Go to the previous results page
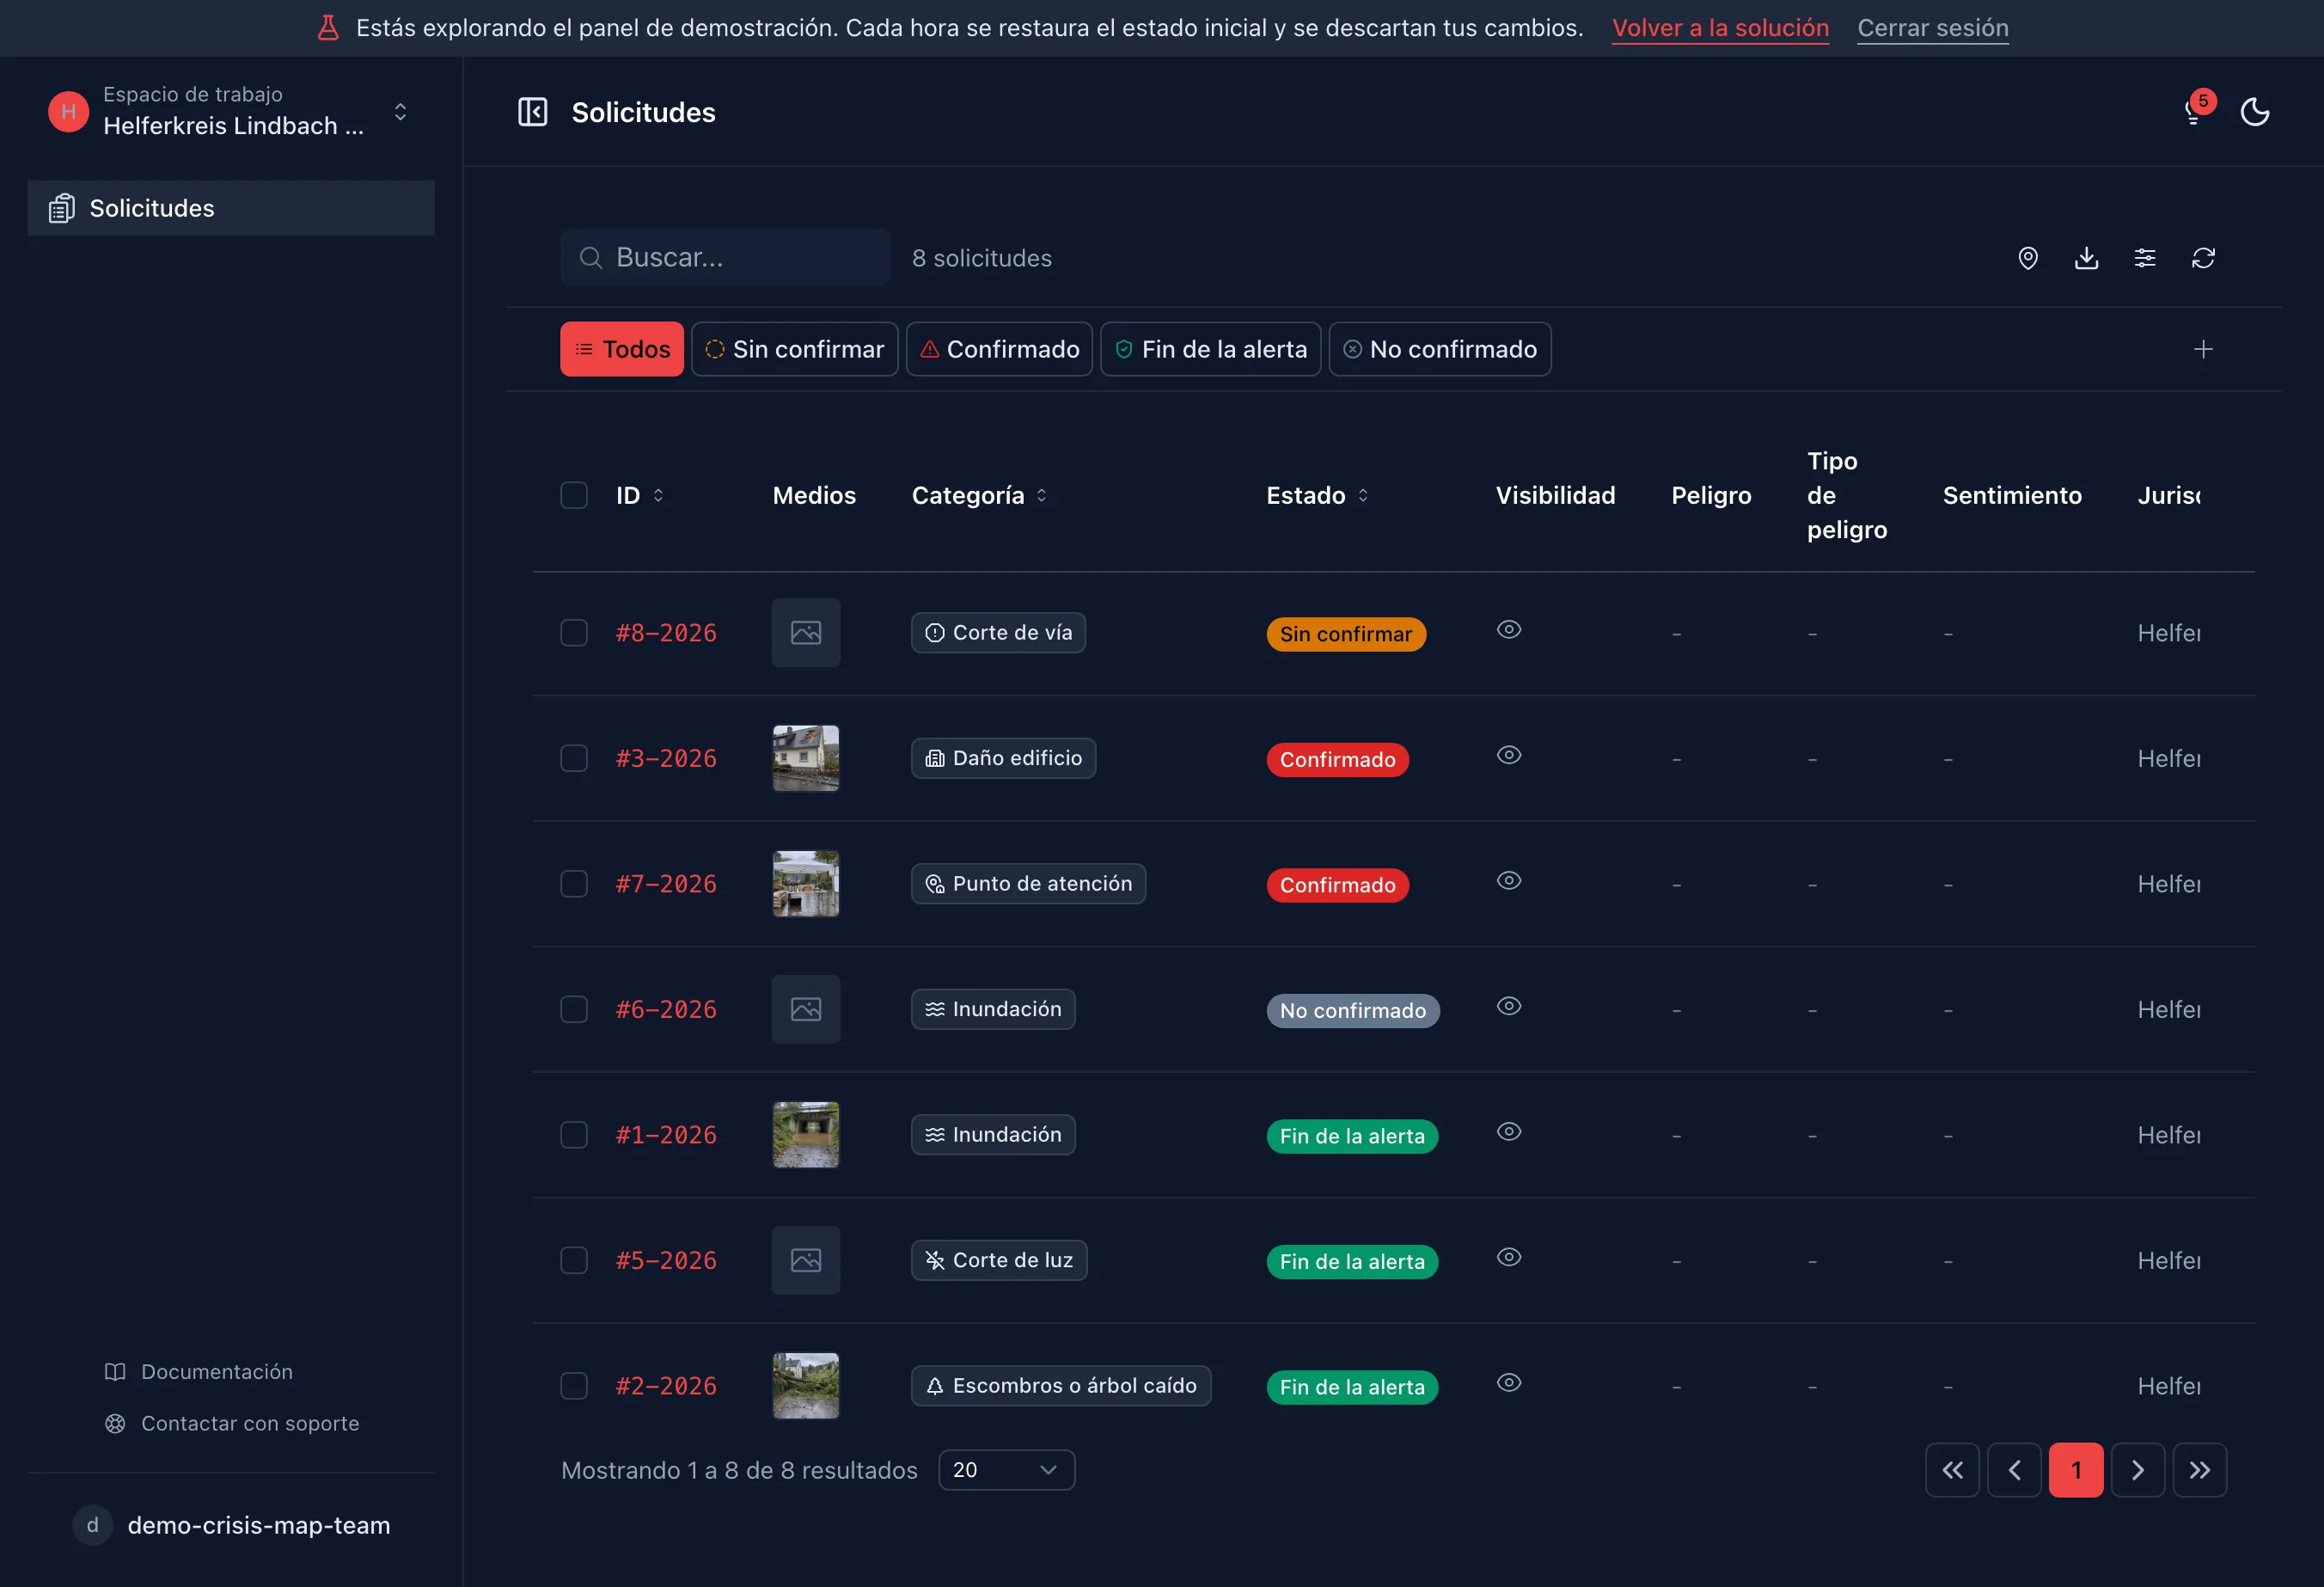 2014,1469
